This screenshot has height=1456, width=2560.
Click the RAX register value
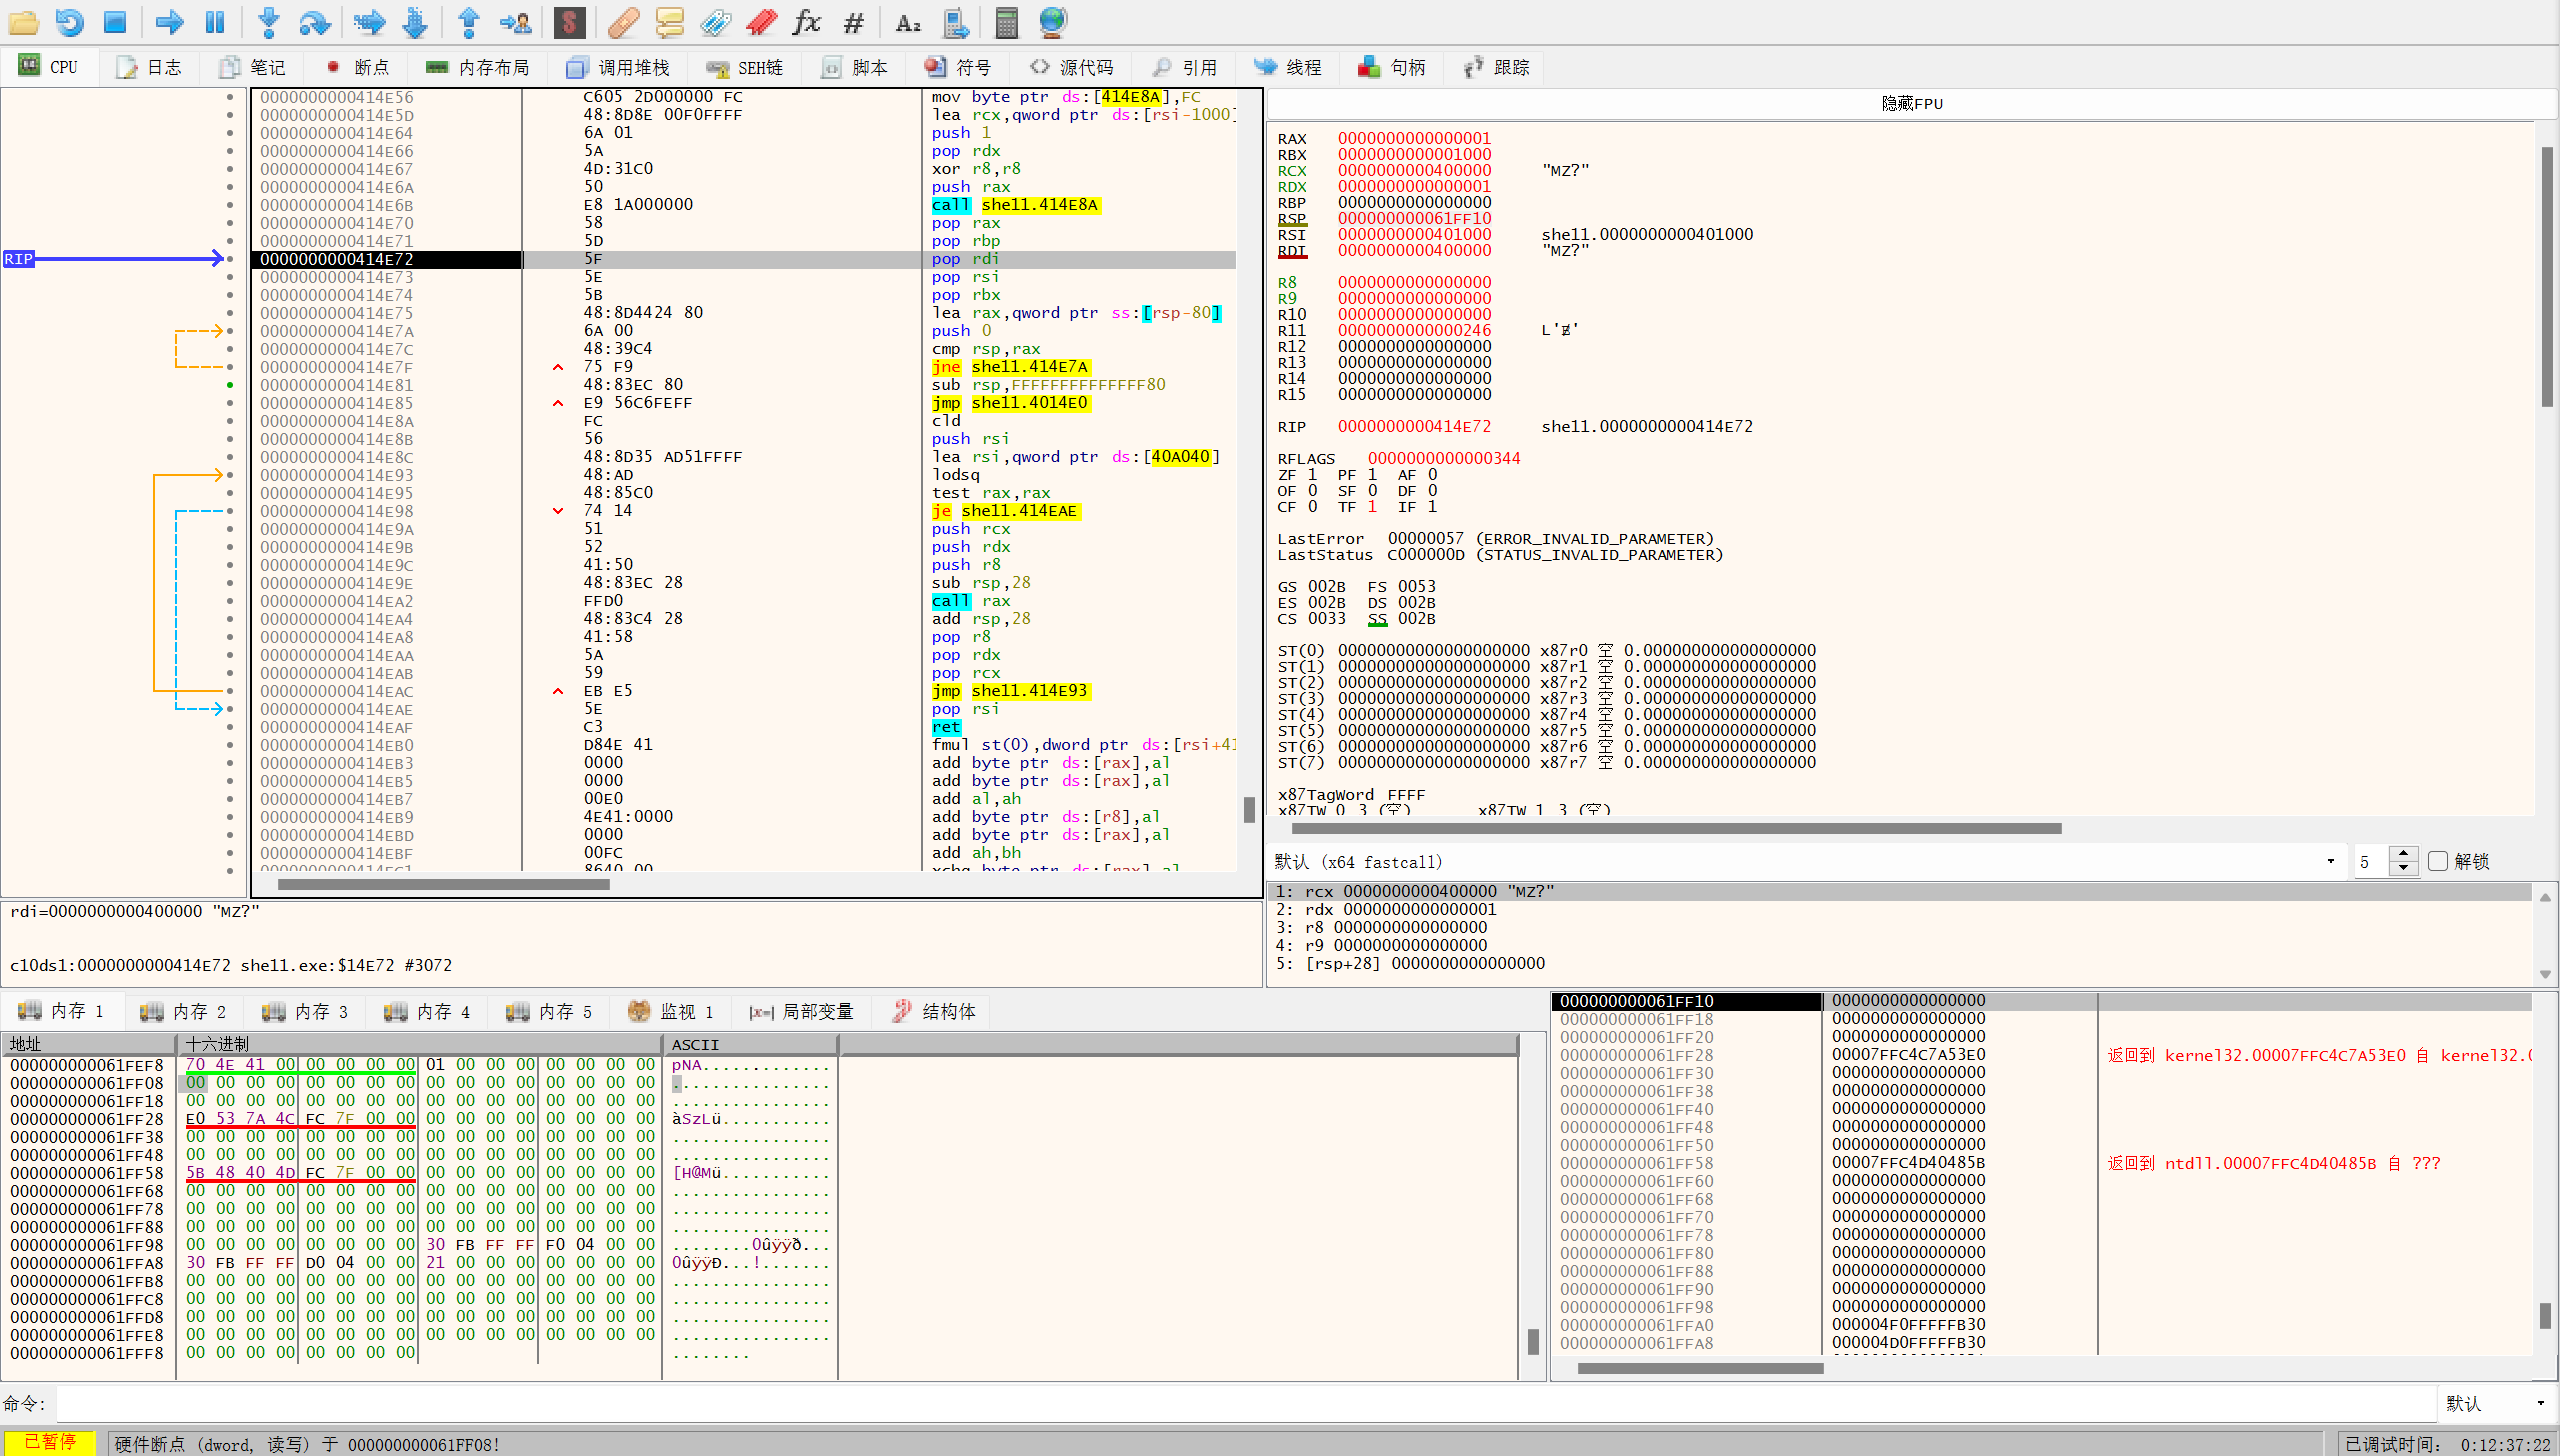pos(1414,139)
